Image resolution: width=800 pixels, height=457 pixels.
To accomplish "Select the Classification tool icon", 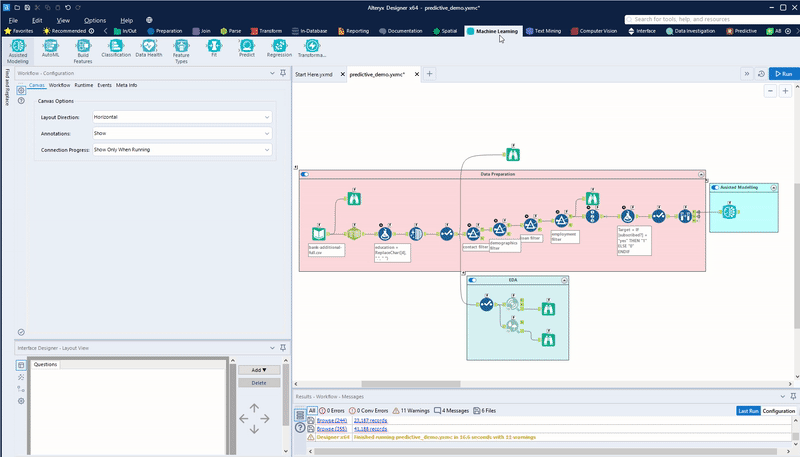I will point(116,46).
